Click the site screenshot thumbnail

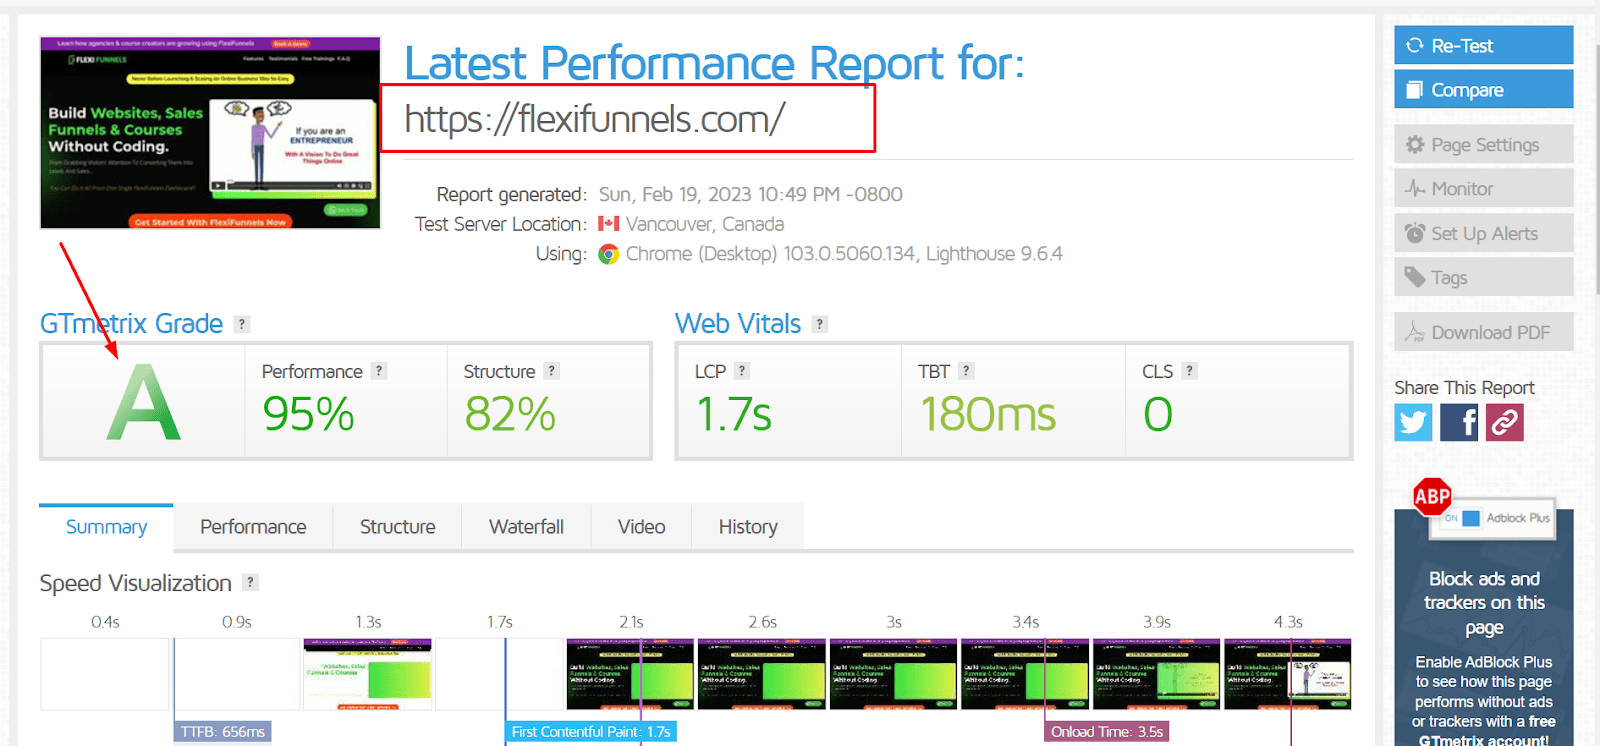(210, 133)
